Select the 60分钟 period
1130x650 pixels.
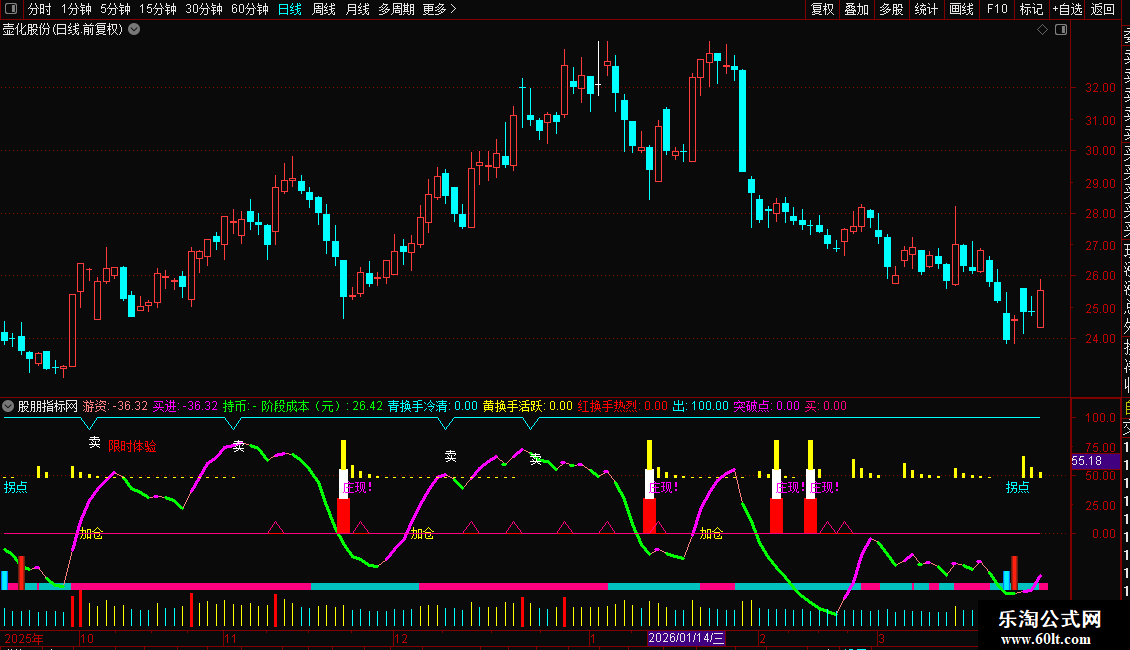point(250,9)
